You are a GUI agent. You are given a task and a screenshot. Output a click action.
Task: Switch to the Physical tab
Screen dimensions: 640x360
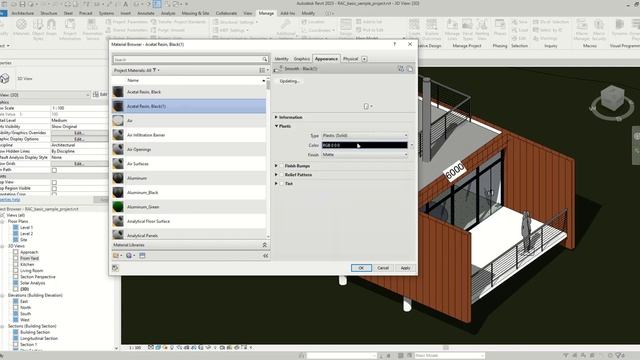(350, 59)
